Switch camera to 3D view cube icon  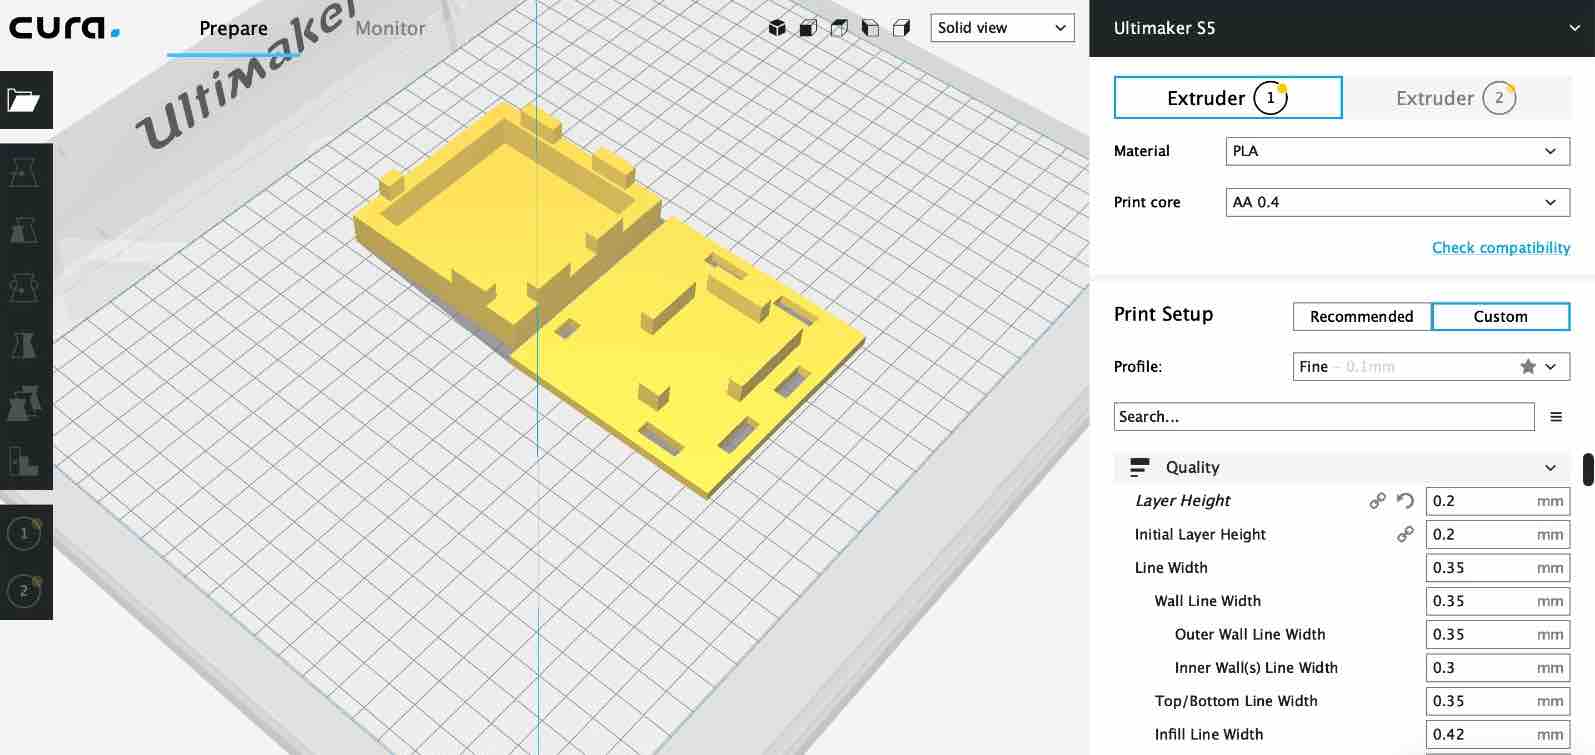click(777, 28)
